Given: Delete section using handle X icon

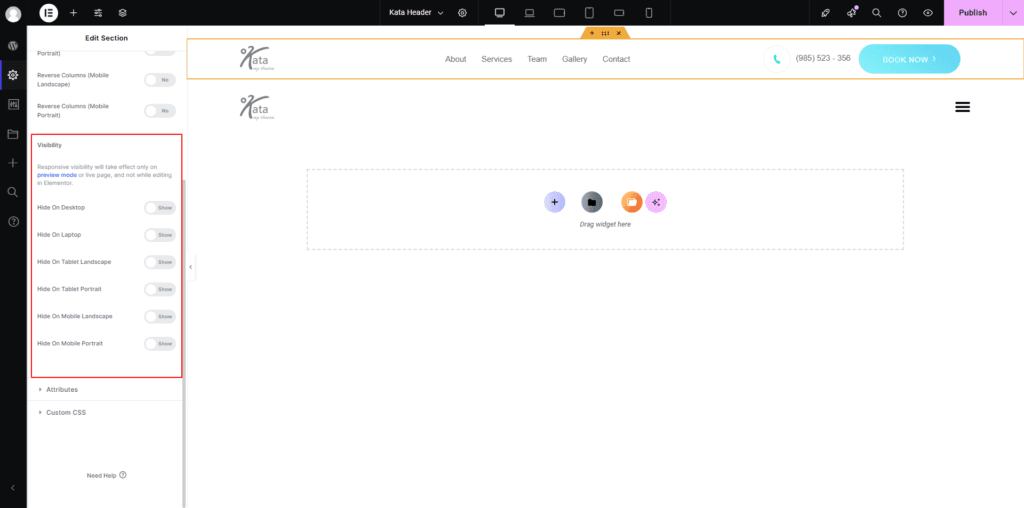Looking at the screenshot, I should [x=618, y=33].
